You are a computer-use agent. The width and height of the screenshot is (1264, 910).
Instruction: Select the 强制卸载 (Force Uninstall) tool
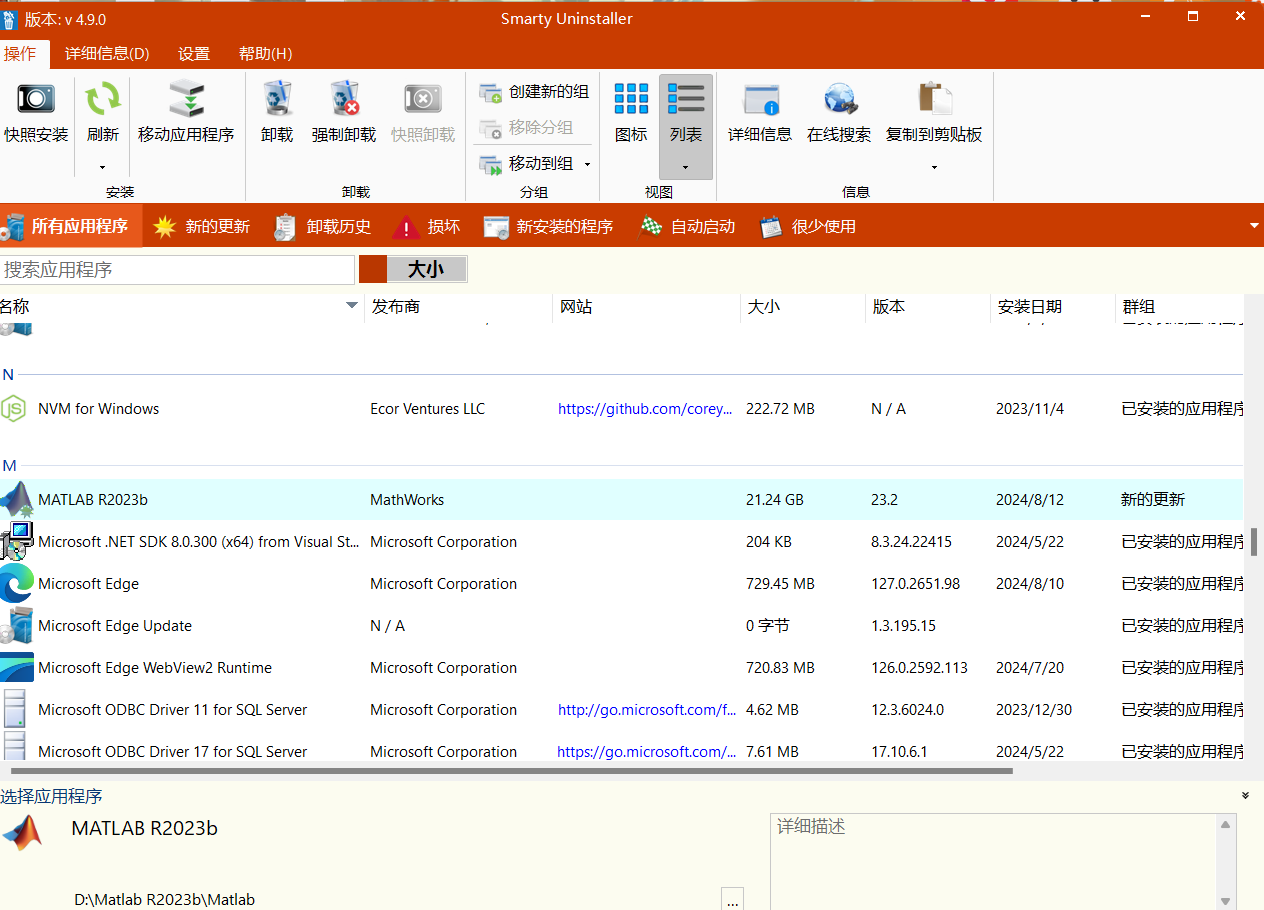pos(343,112)
